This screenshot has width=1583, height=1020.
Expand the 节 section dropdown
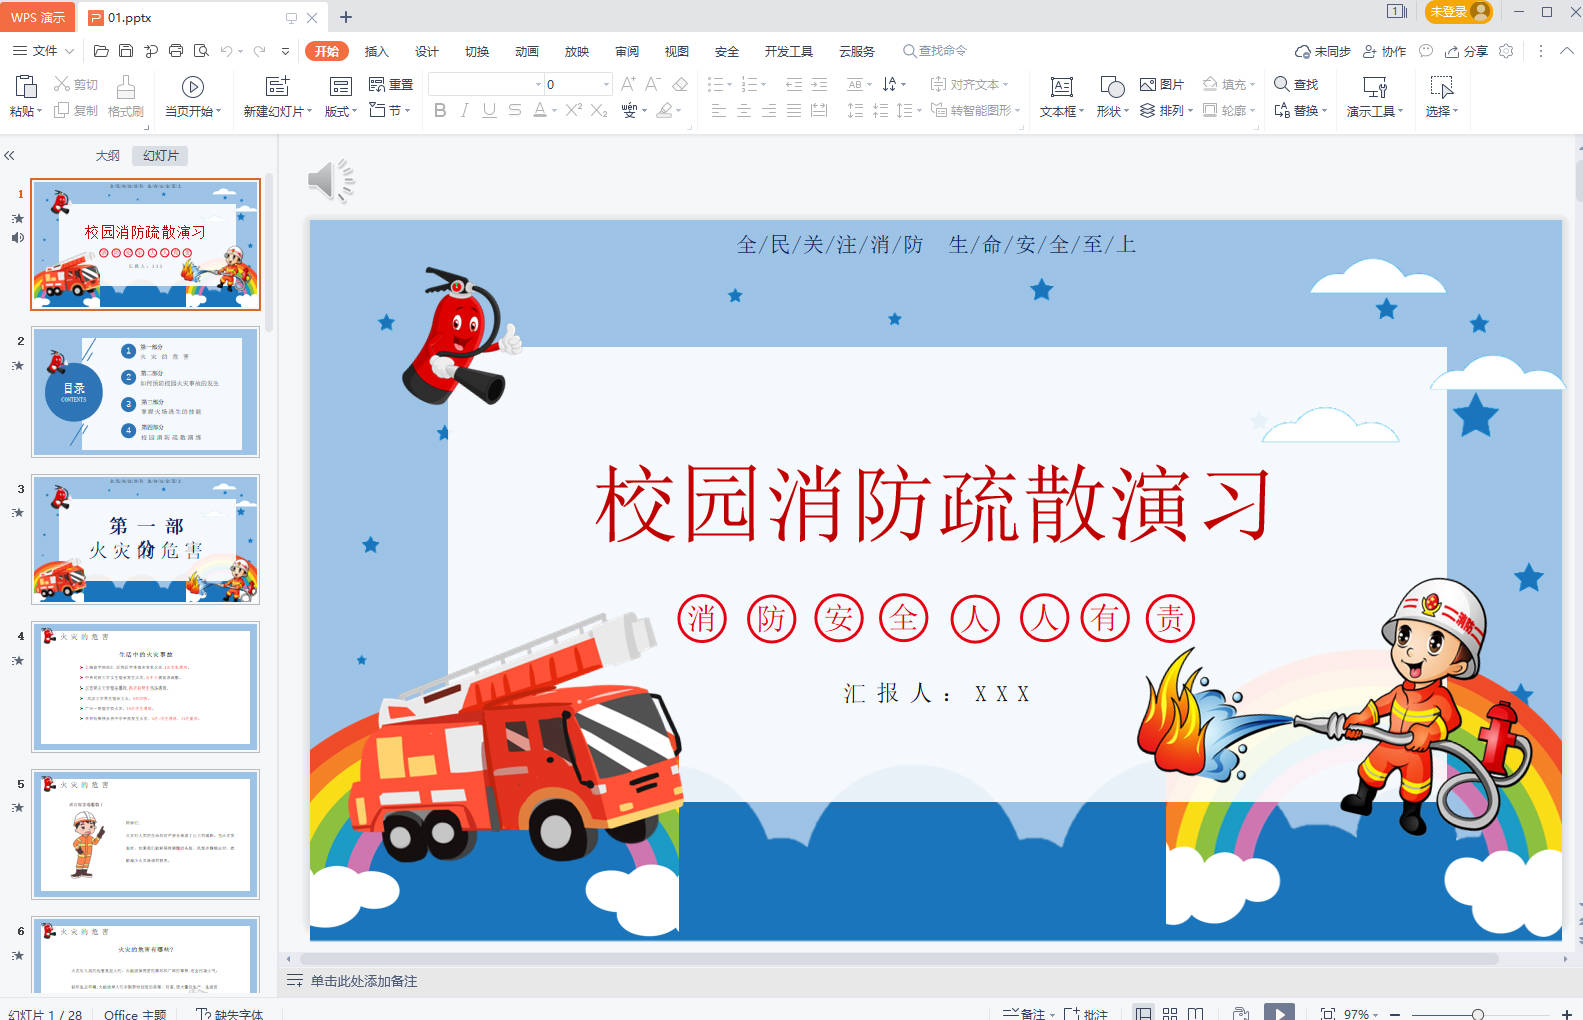406,112
